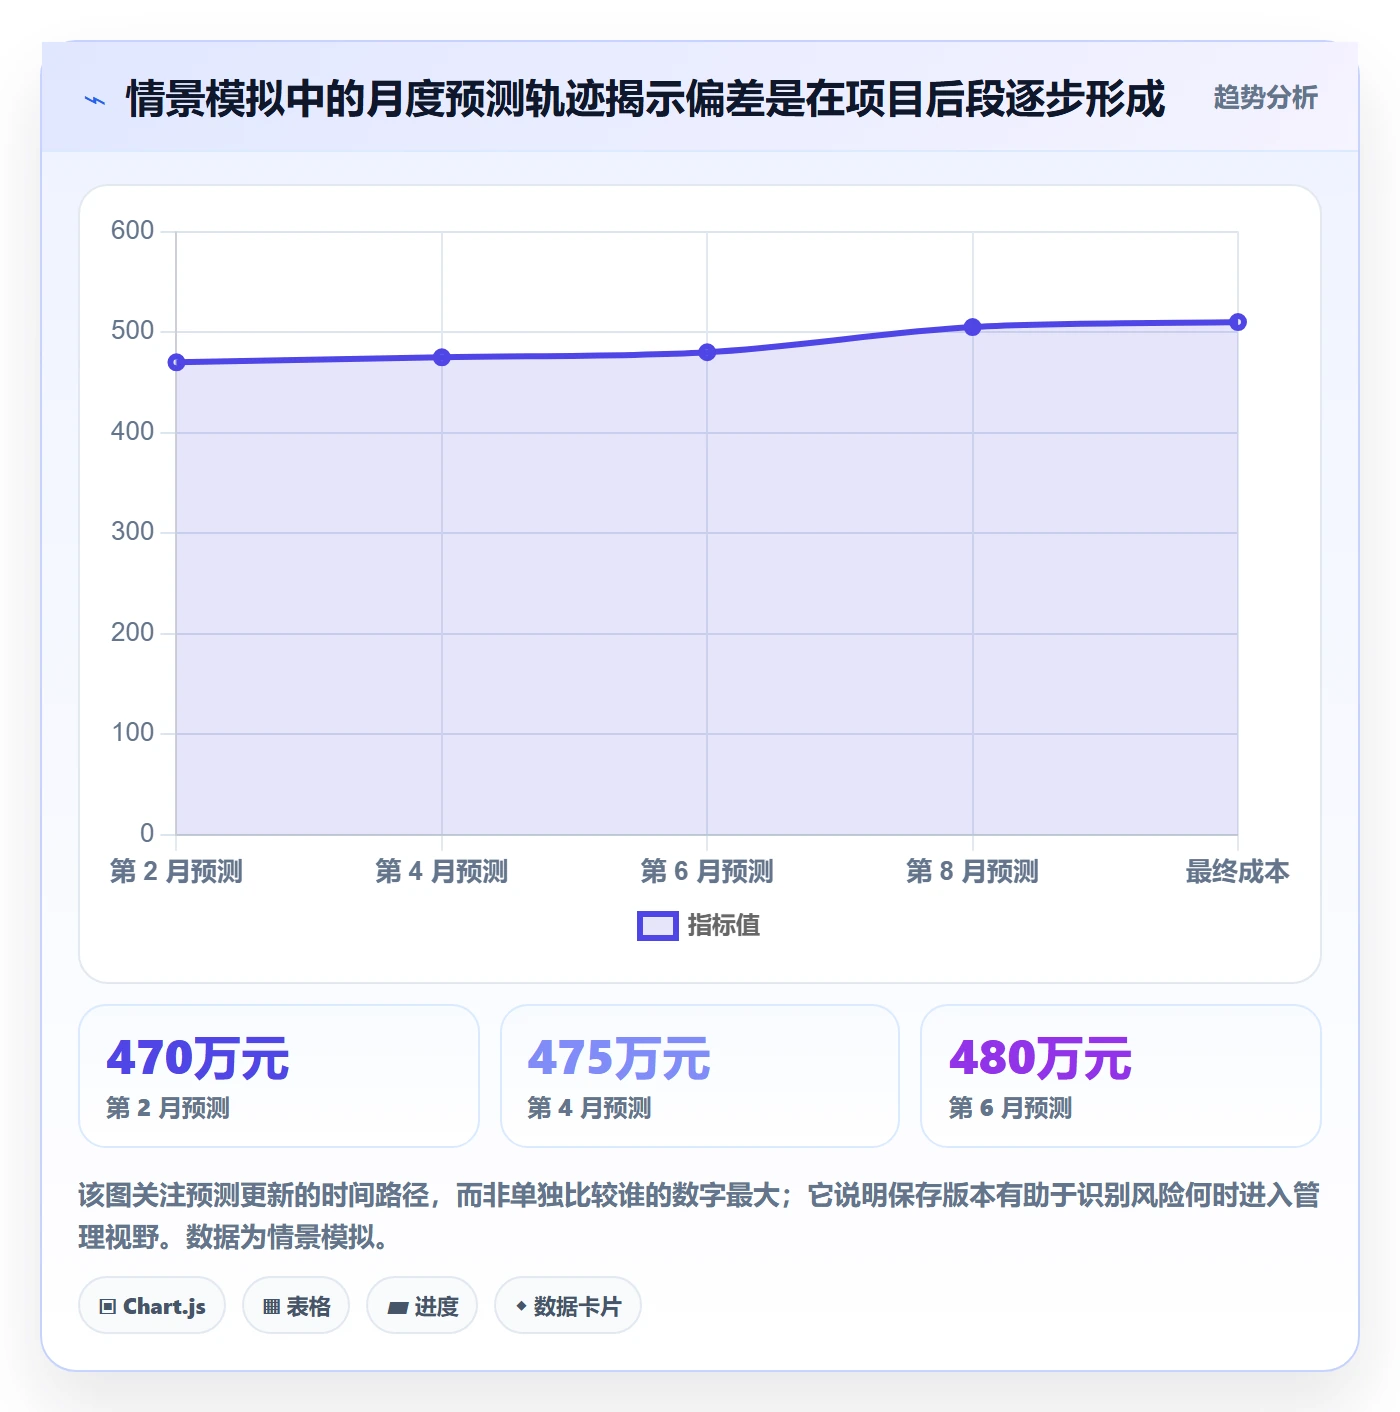Click the 进度 tag

pyautogui.click(x=422, y=1306)
